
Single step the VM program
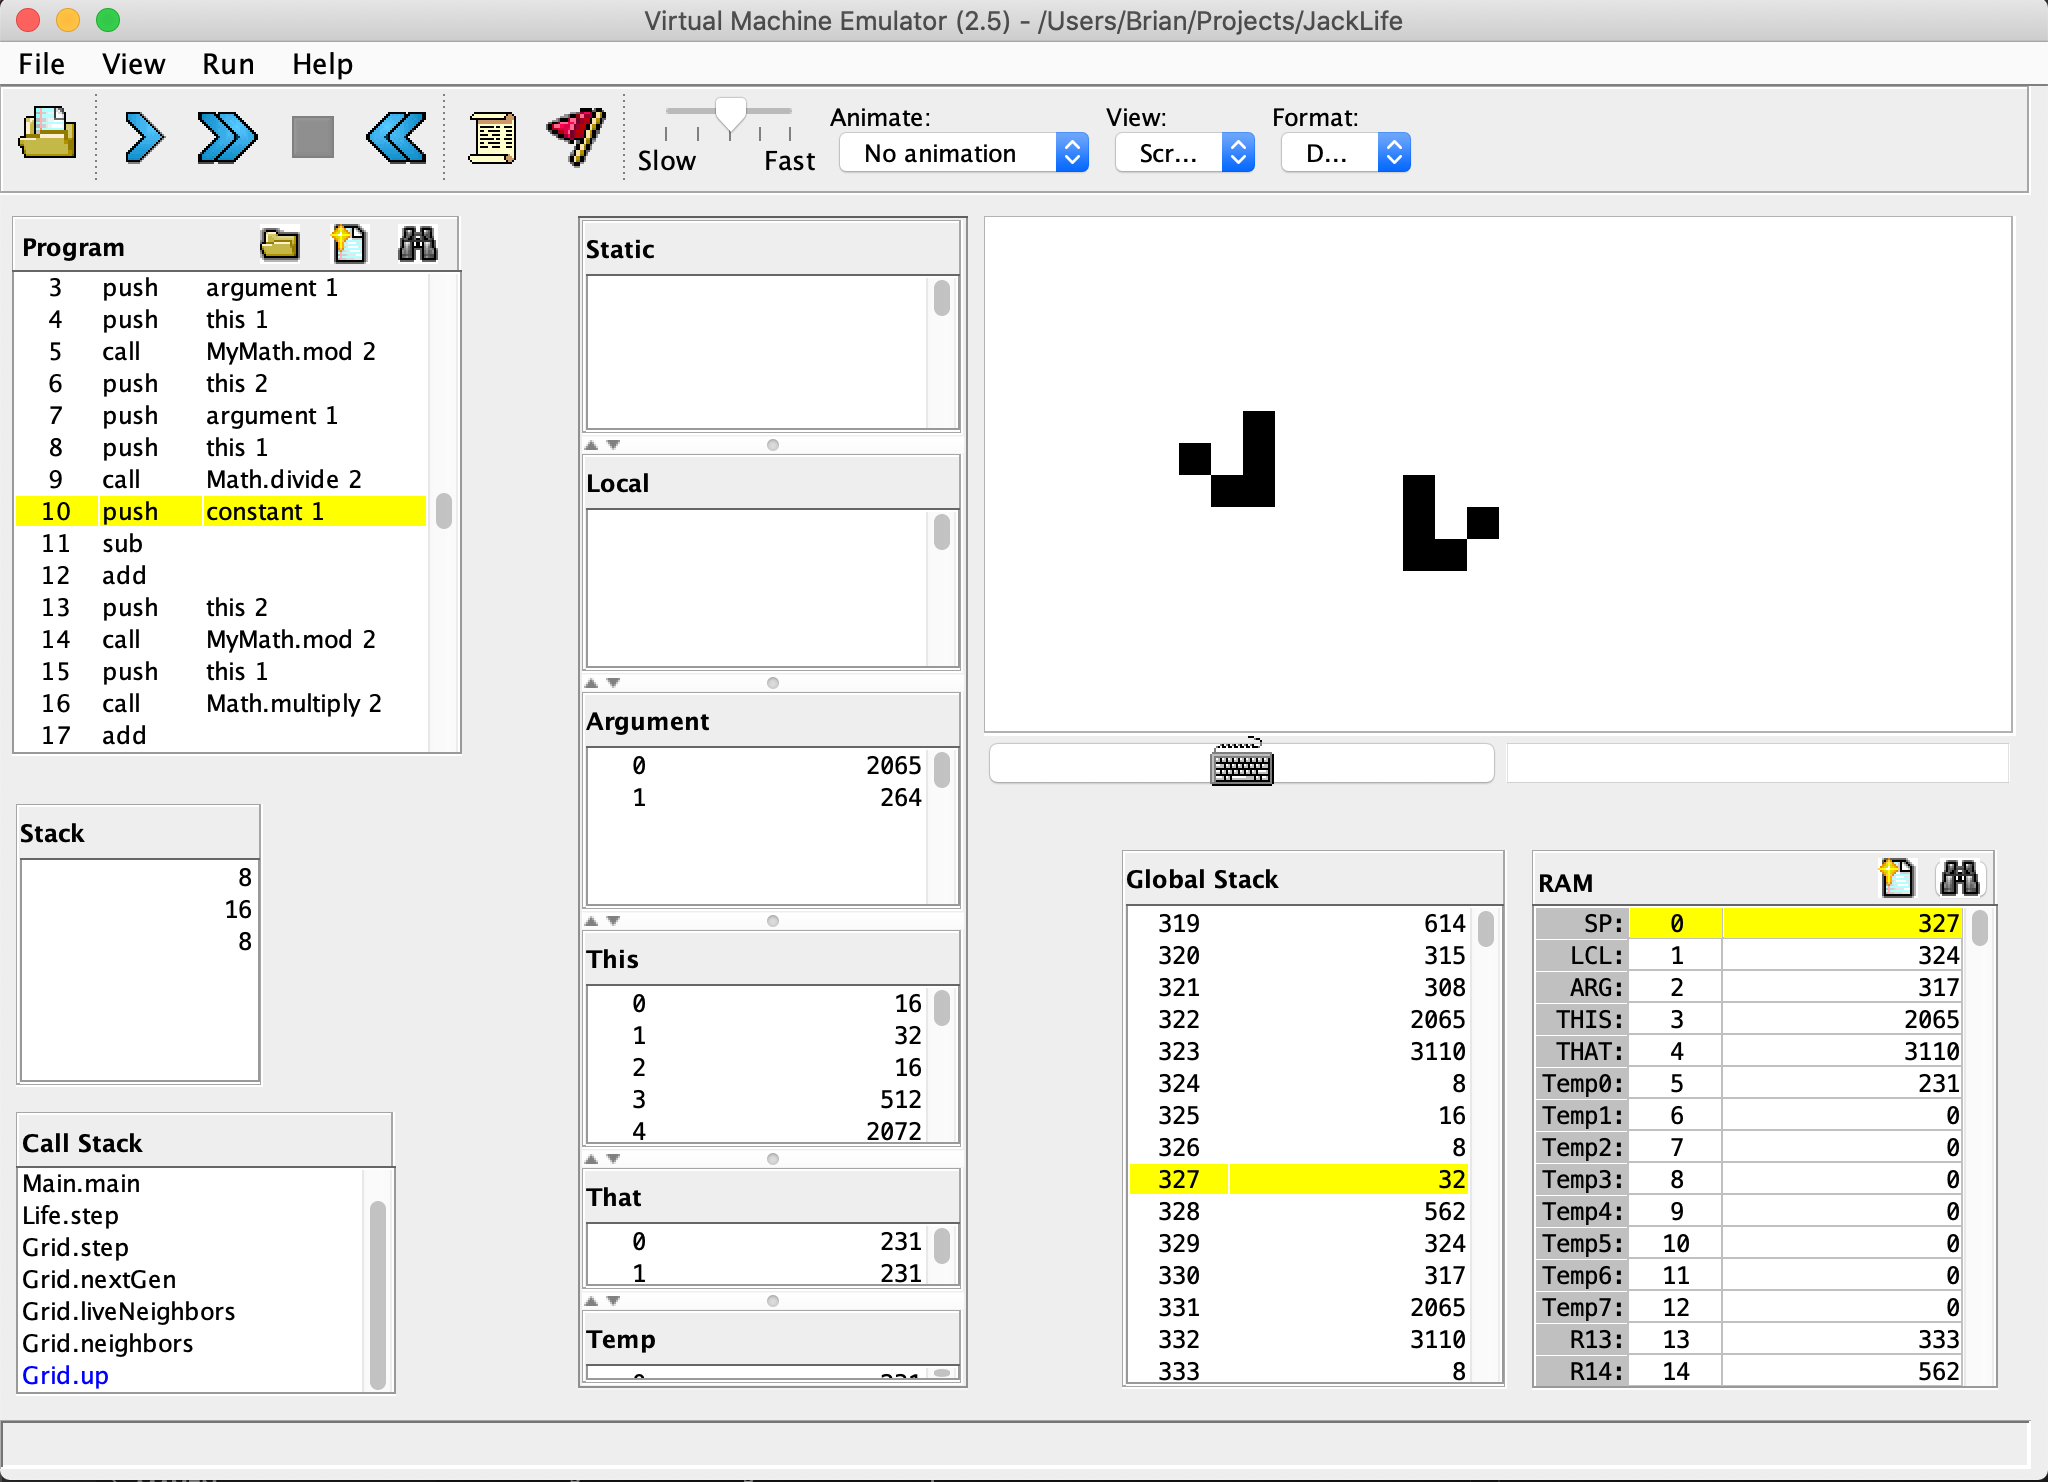click(x=144, y=137)
